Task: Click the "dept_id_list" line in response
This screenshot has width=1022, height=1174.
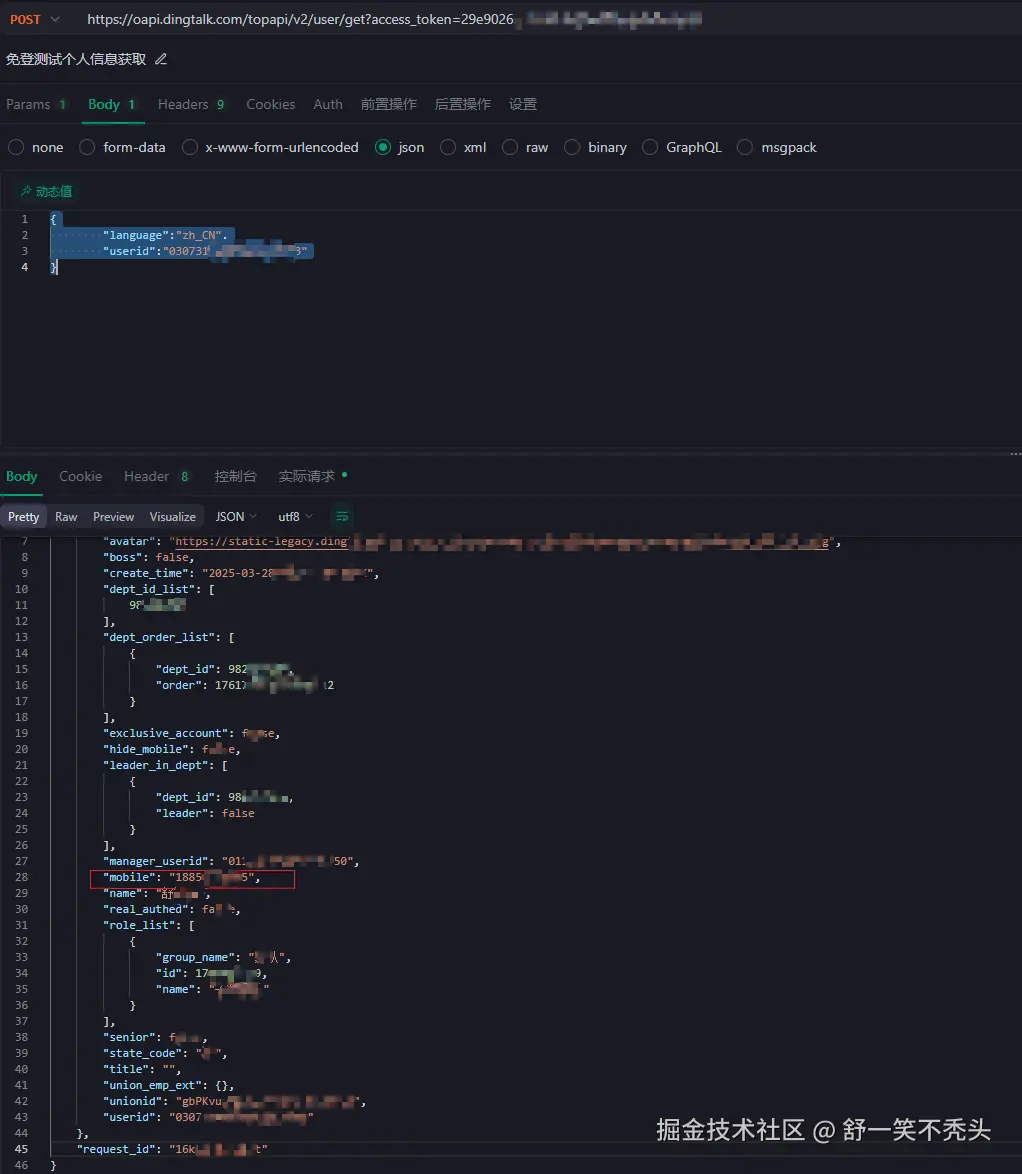Action: coord(159,589)
